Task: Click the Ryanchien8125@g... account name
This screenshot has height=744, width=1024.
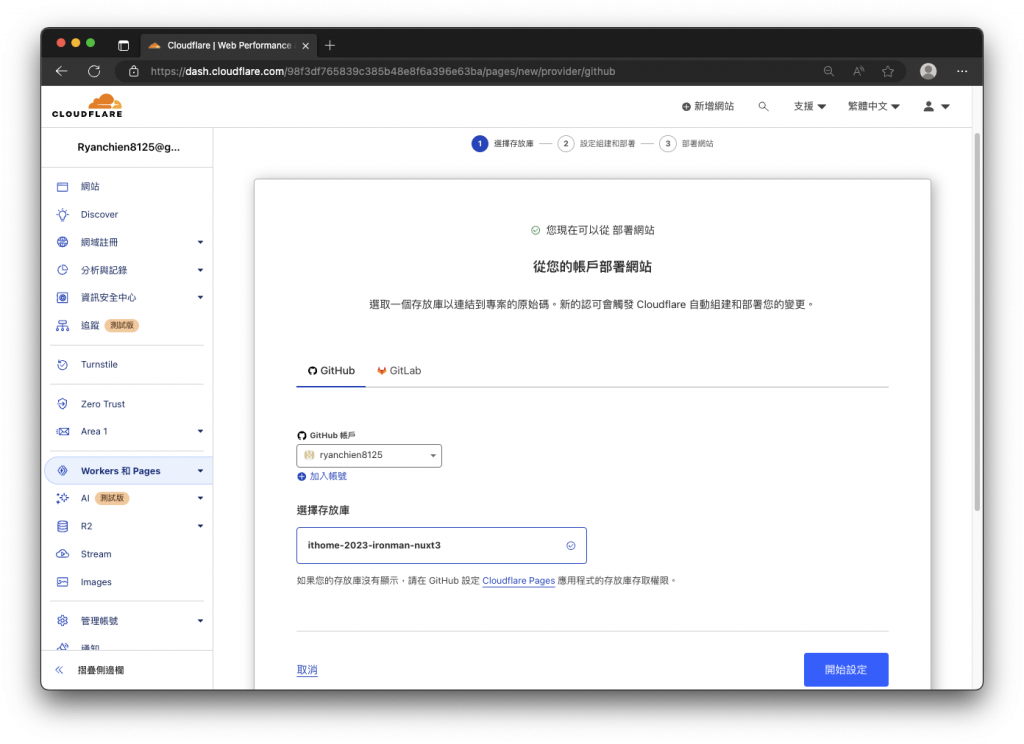Action: point(129,147)
